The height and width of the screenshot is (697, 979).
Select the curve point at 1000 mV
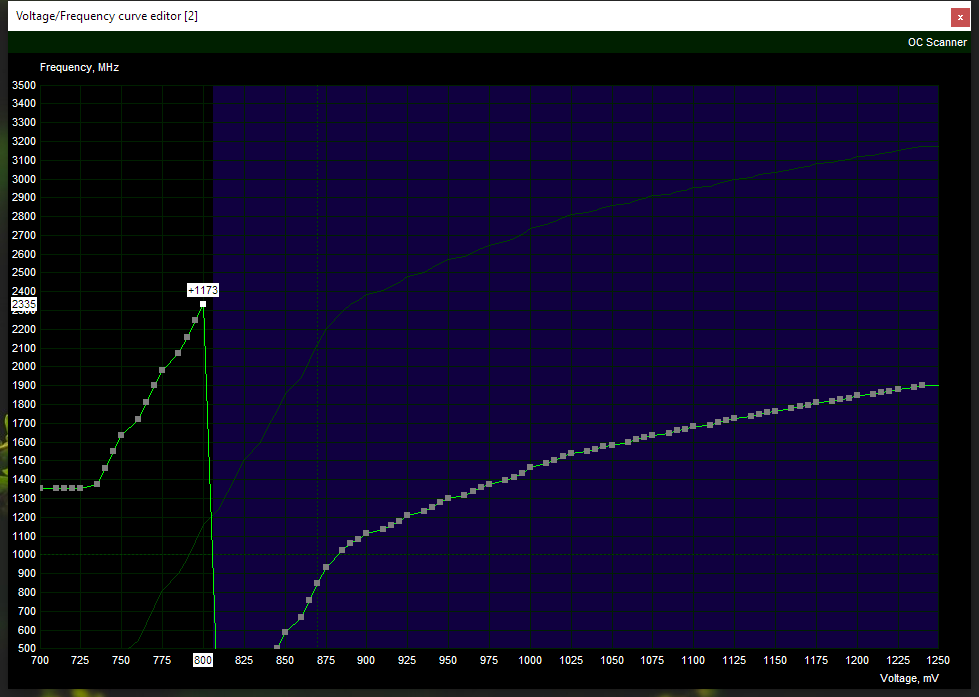530,467
